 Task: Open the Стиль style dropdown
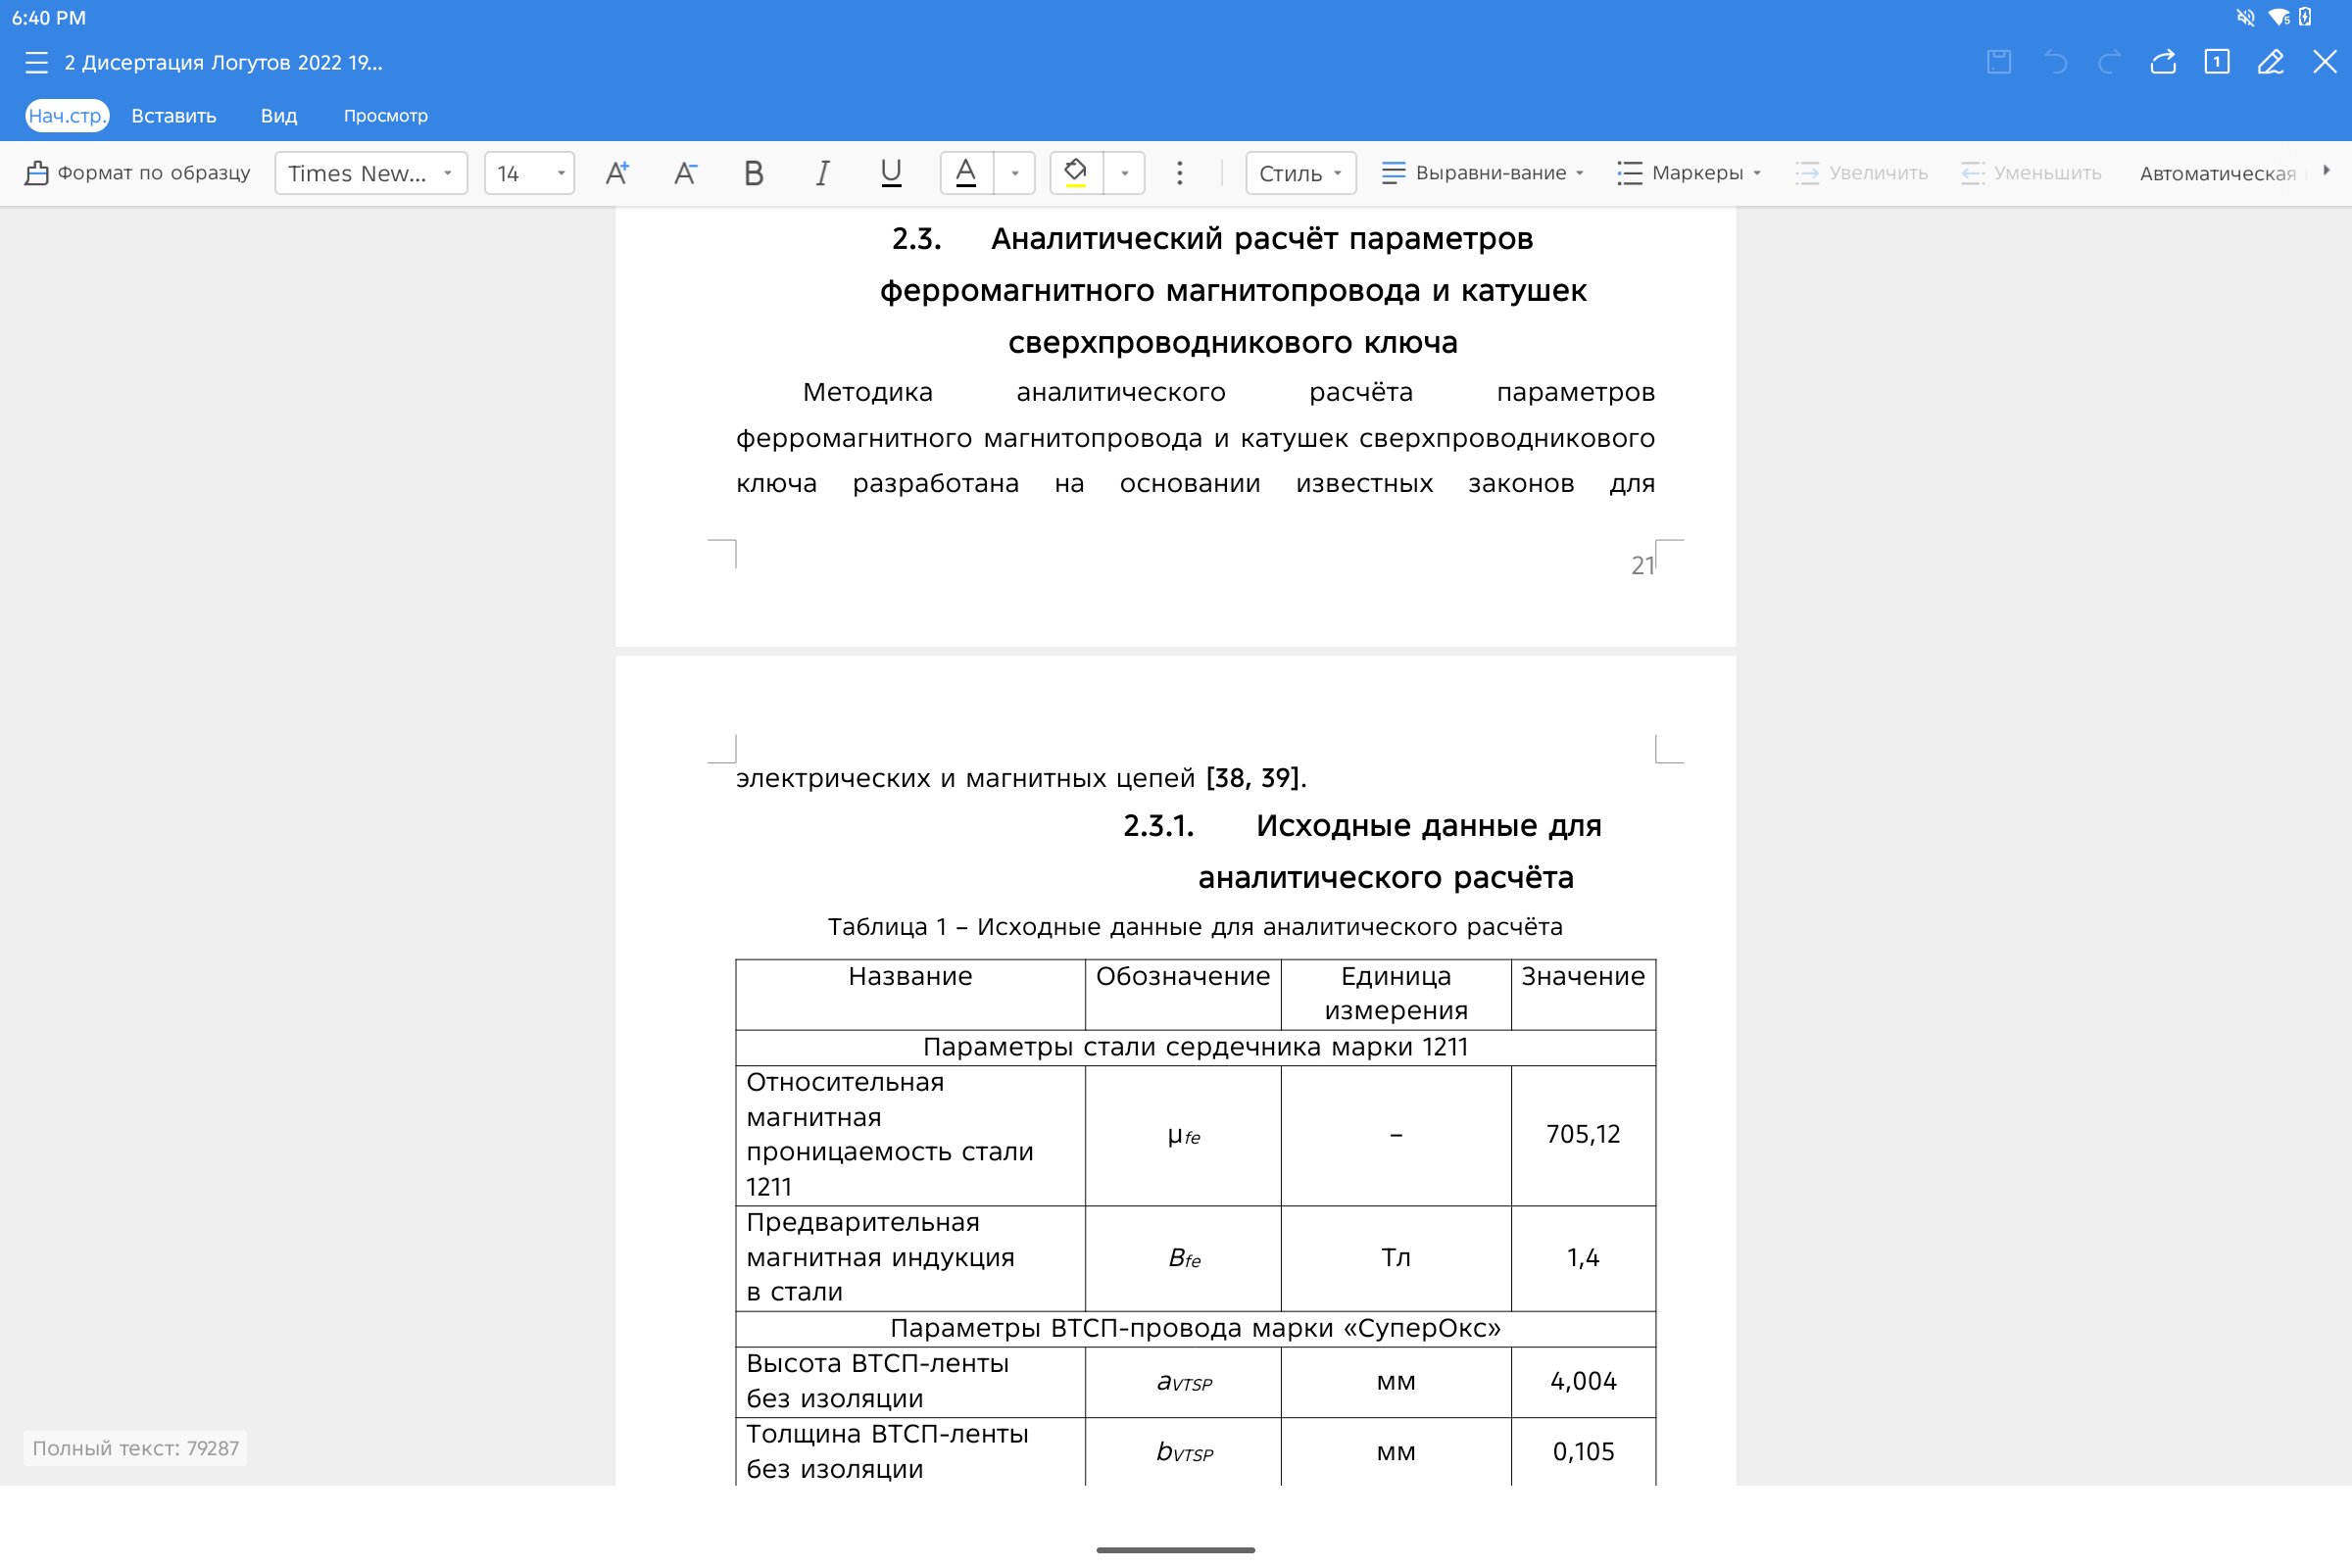[x=1300, y=173]
